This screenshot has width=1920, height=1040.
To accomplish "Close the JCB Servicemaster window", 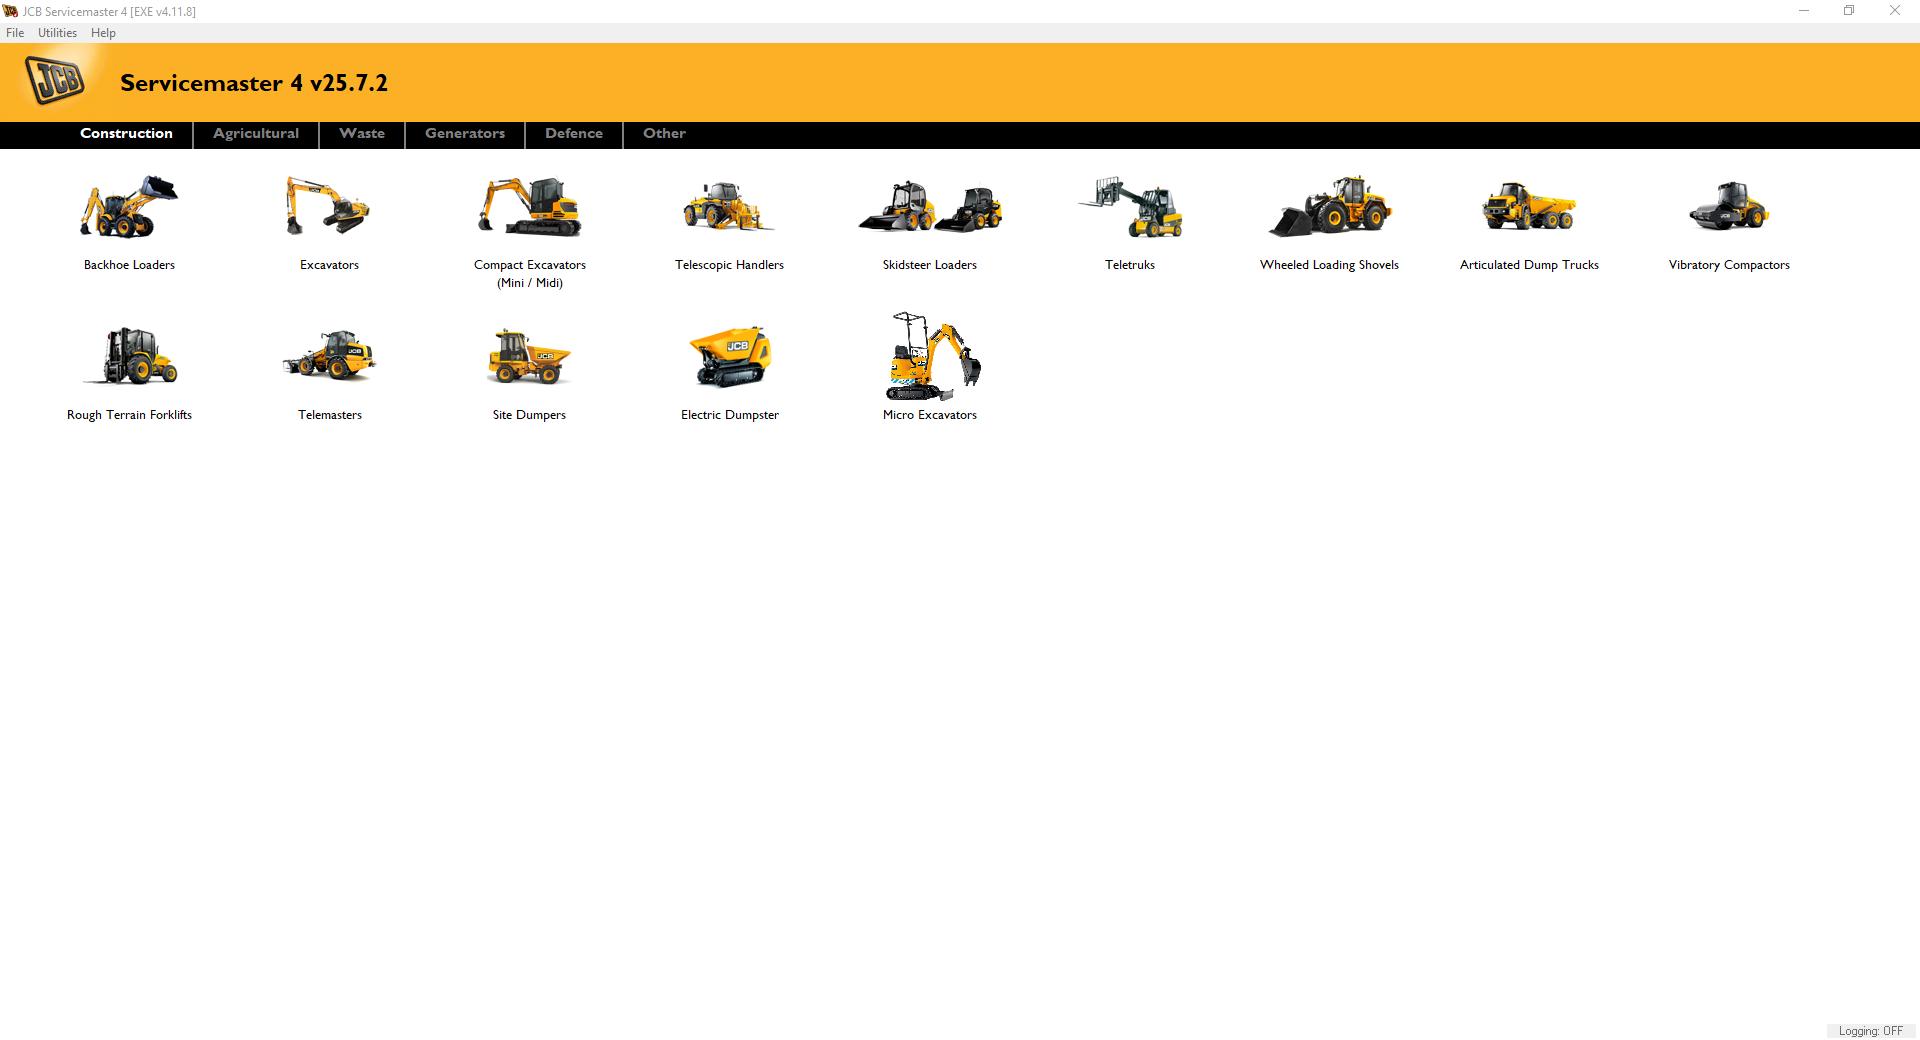I will 1894,11.
